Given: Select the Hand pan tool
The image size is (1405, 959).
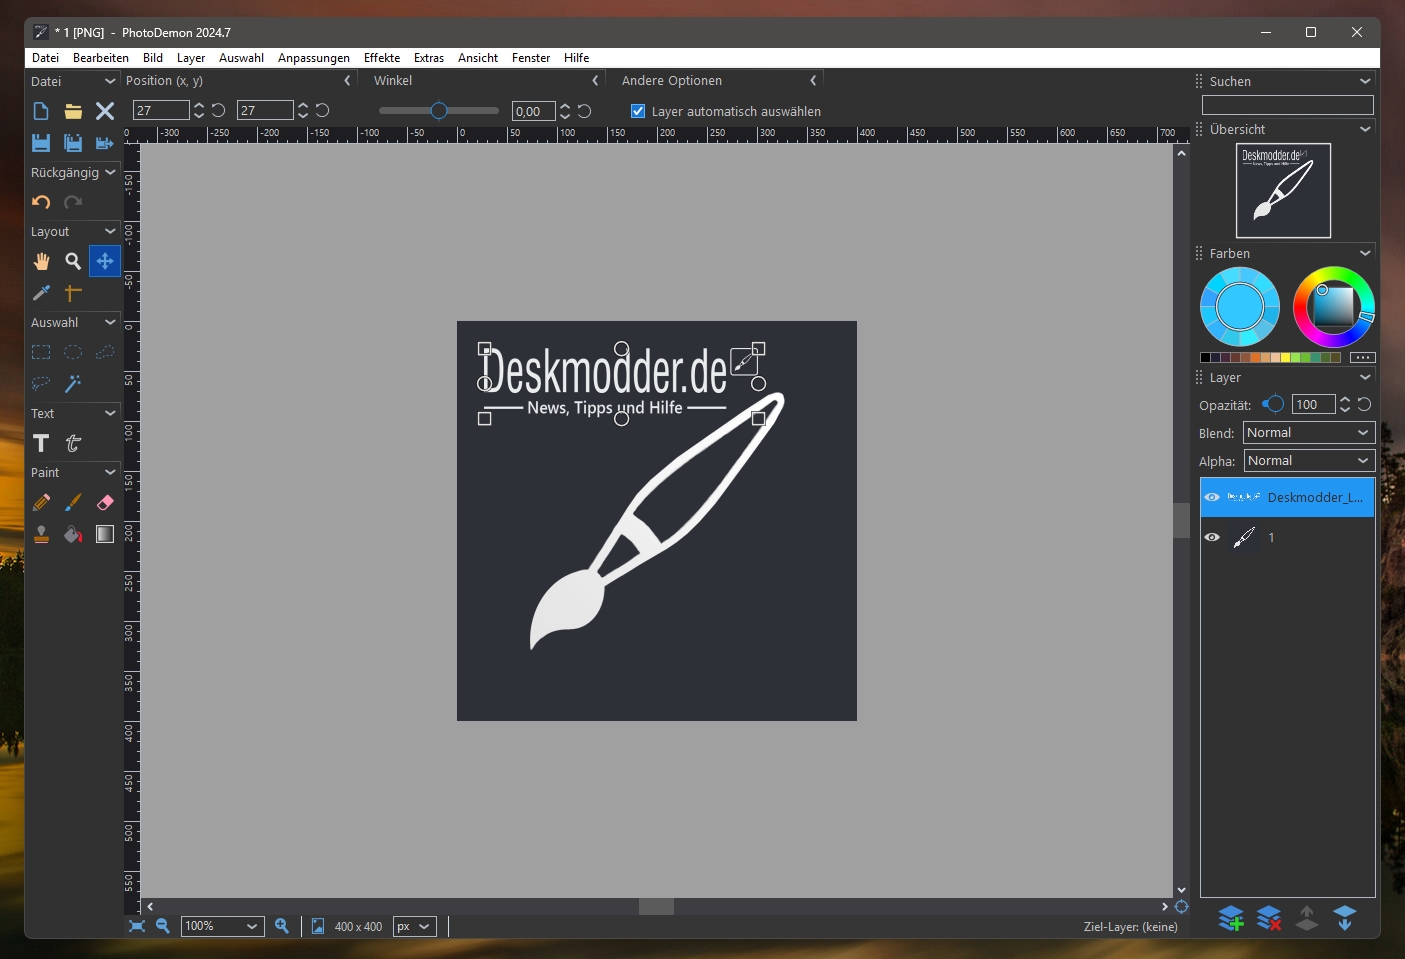Looking at the screenshot, I should click(41, 261).
